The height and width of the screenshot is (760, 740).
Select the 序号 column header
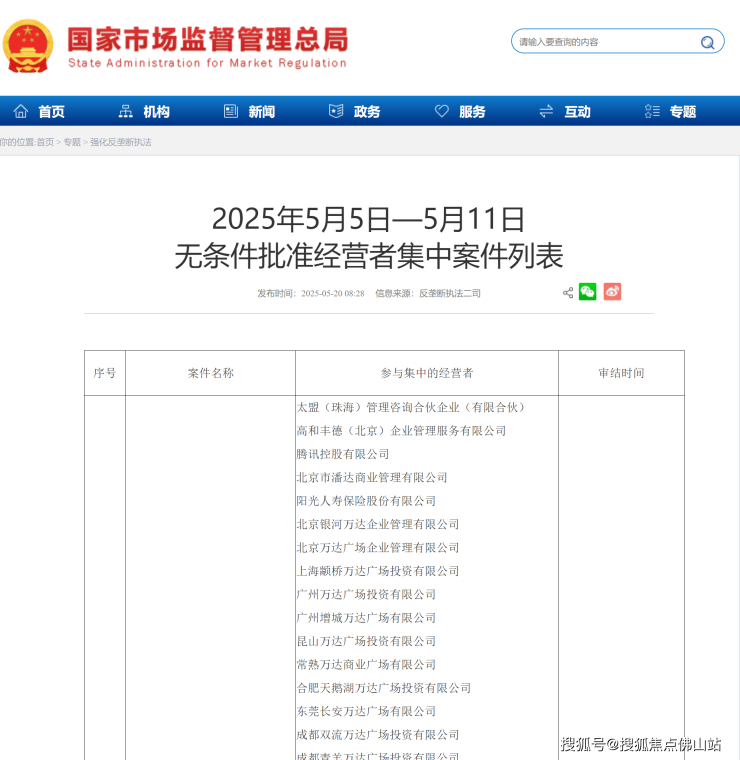(105, 373)
